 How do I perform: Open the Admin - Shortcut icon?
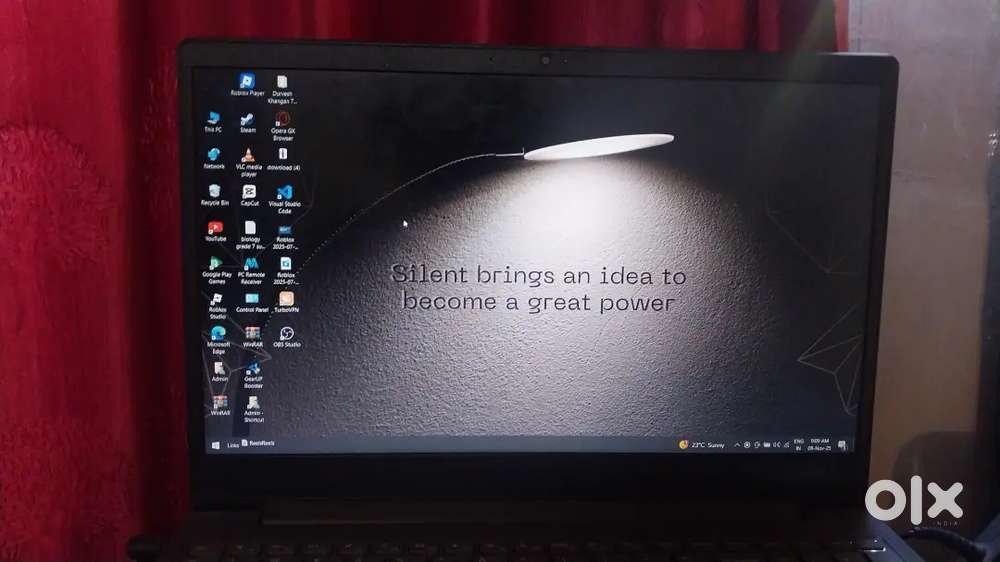click(253, 410)
